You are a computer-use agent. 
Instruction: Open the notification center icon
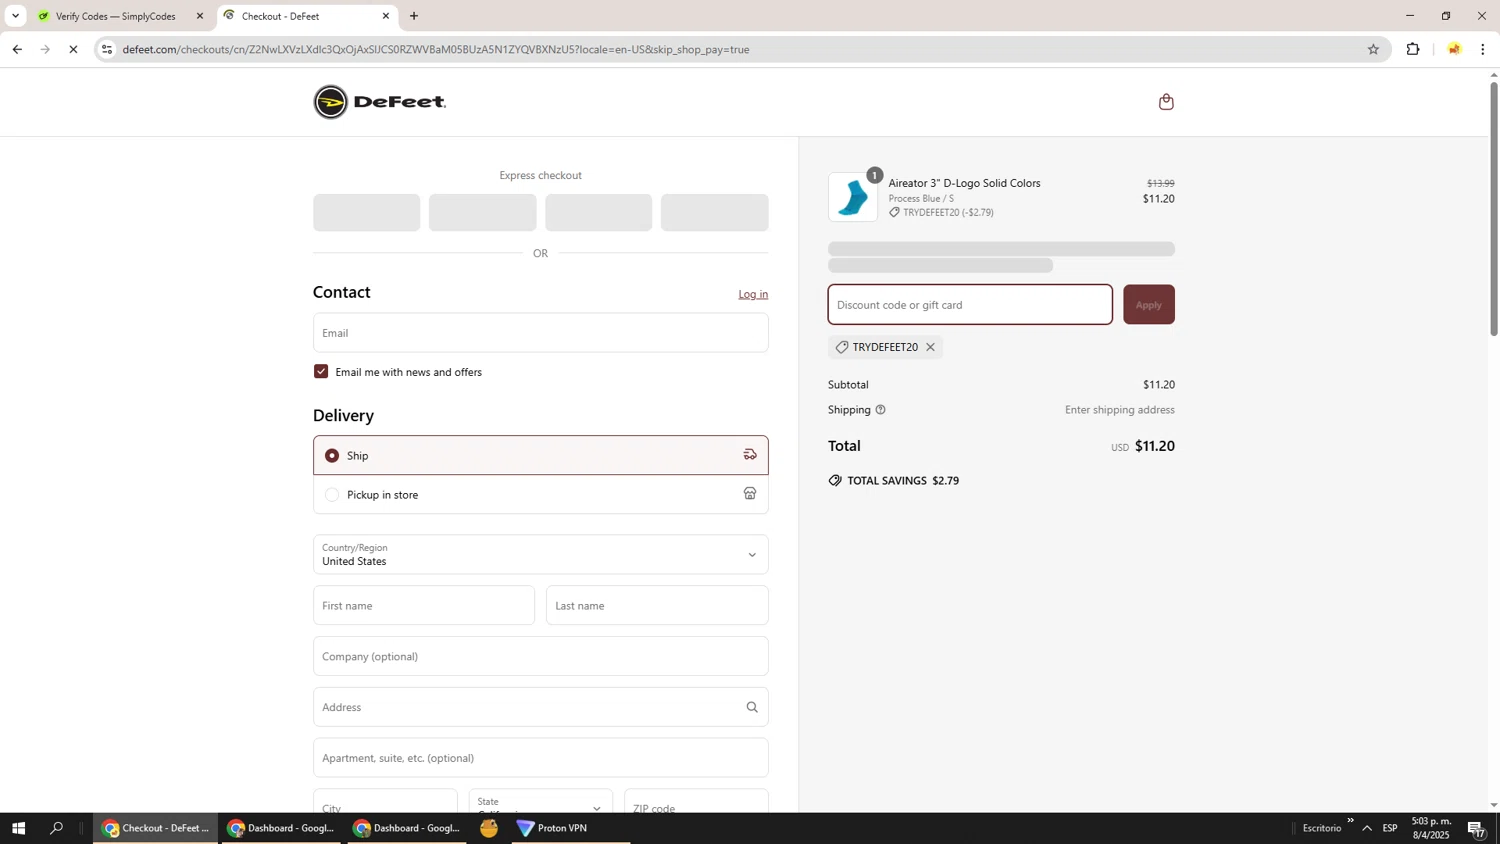coord(1476,828)
